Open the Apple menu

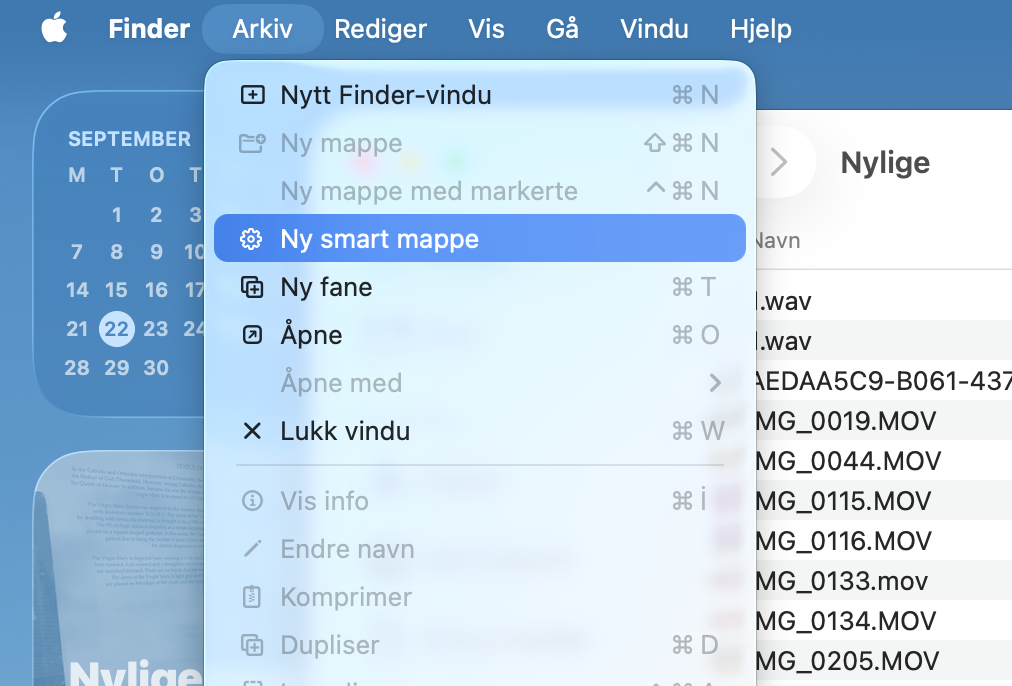point(54,29)
